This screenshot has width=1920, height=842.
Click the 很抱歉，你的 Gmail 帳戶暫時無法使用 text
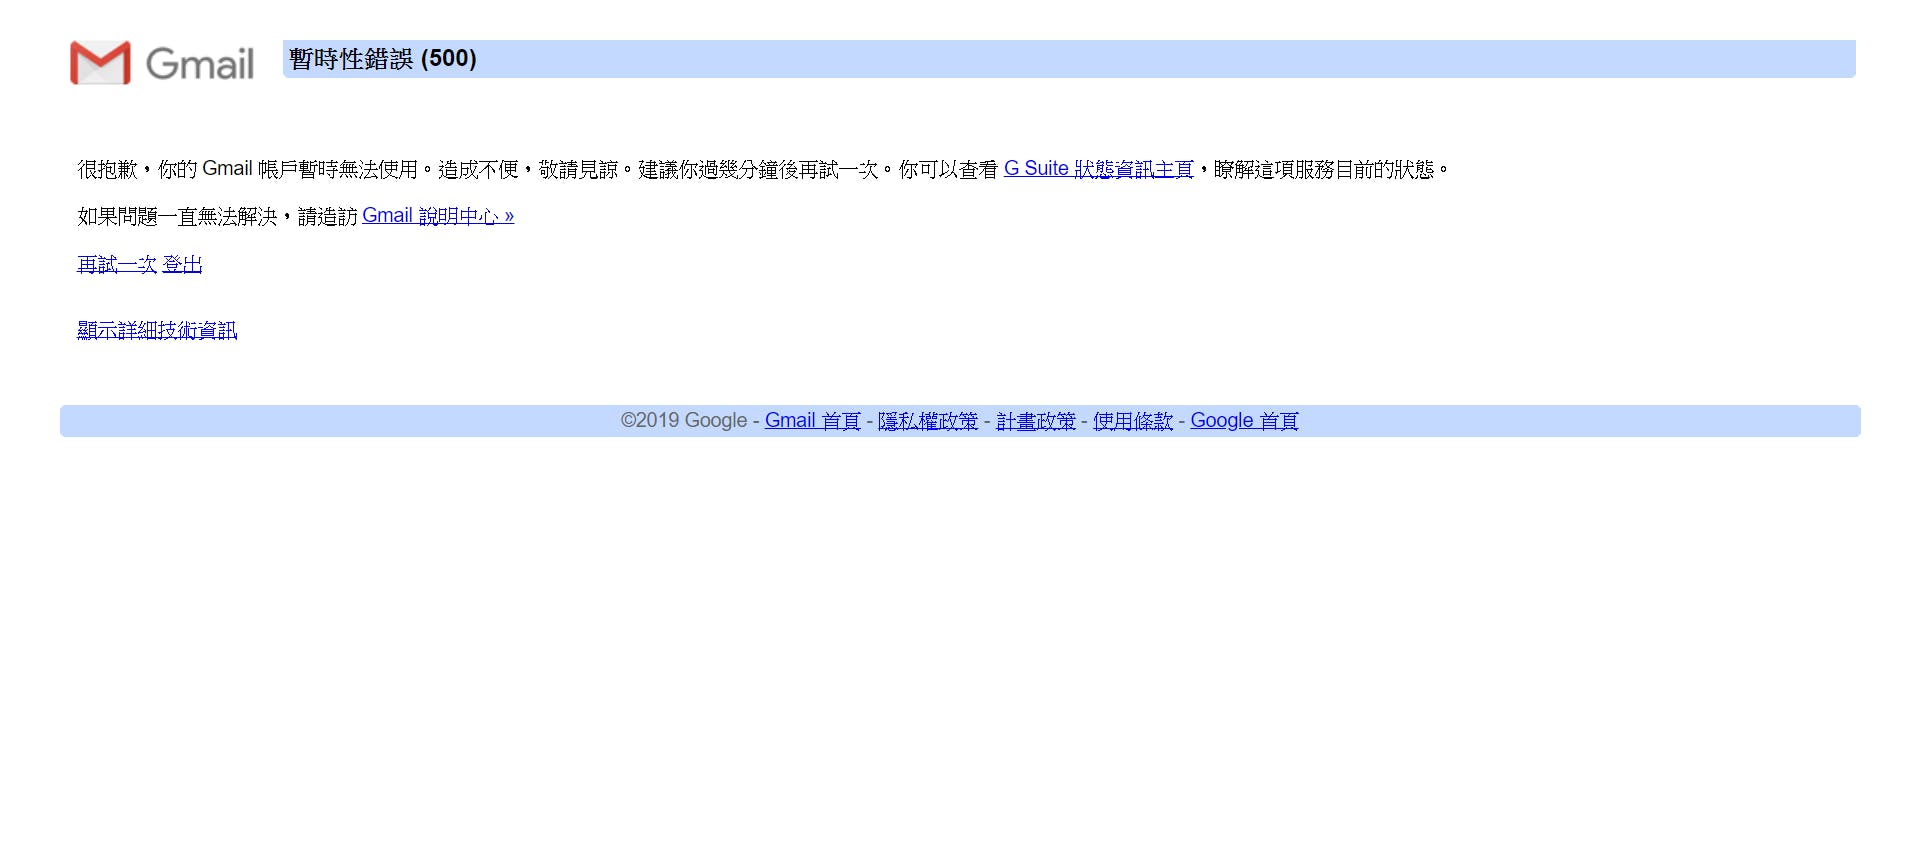248,169
